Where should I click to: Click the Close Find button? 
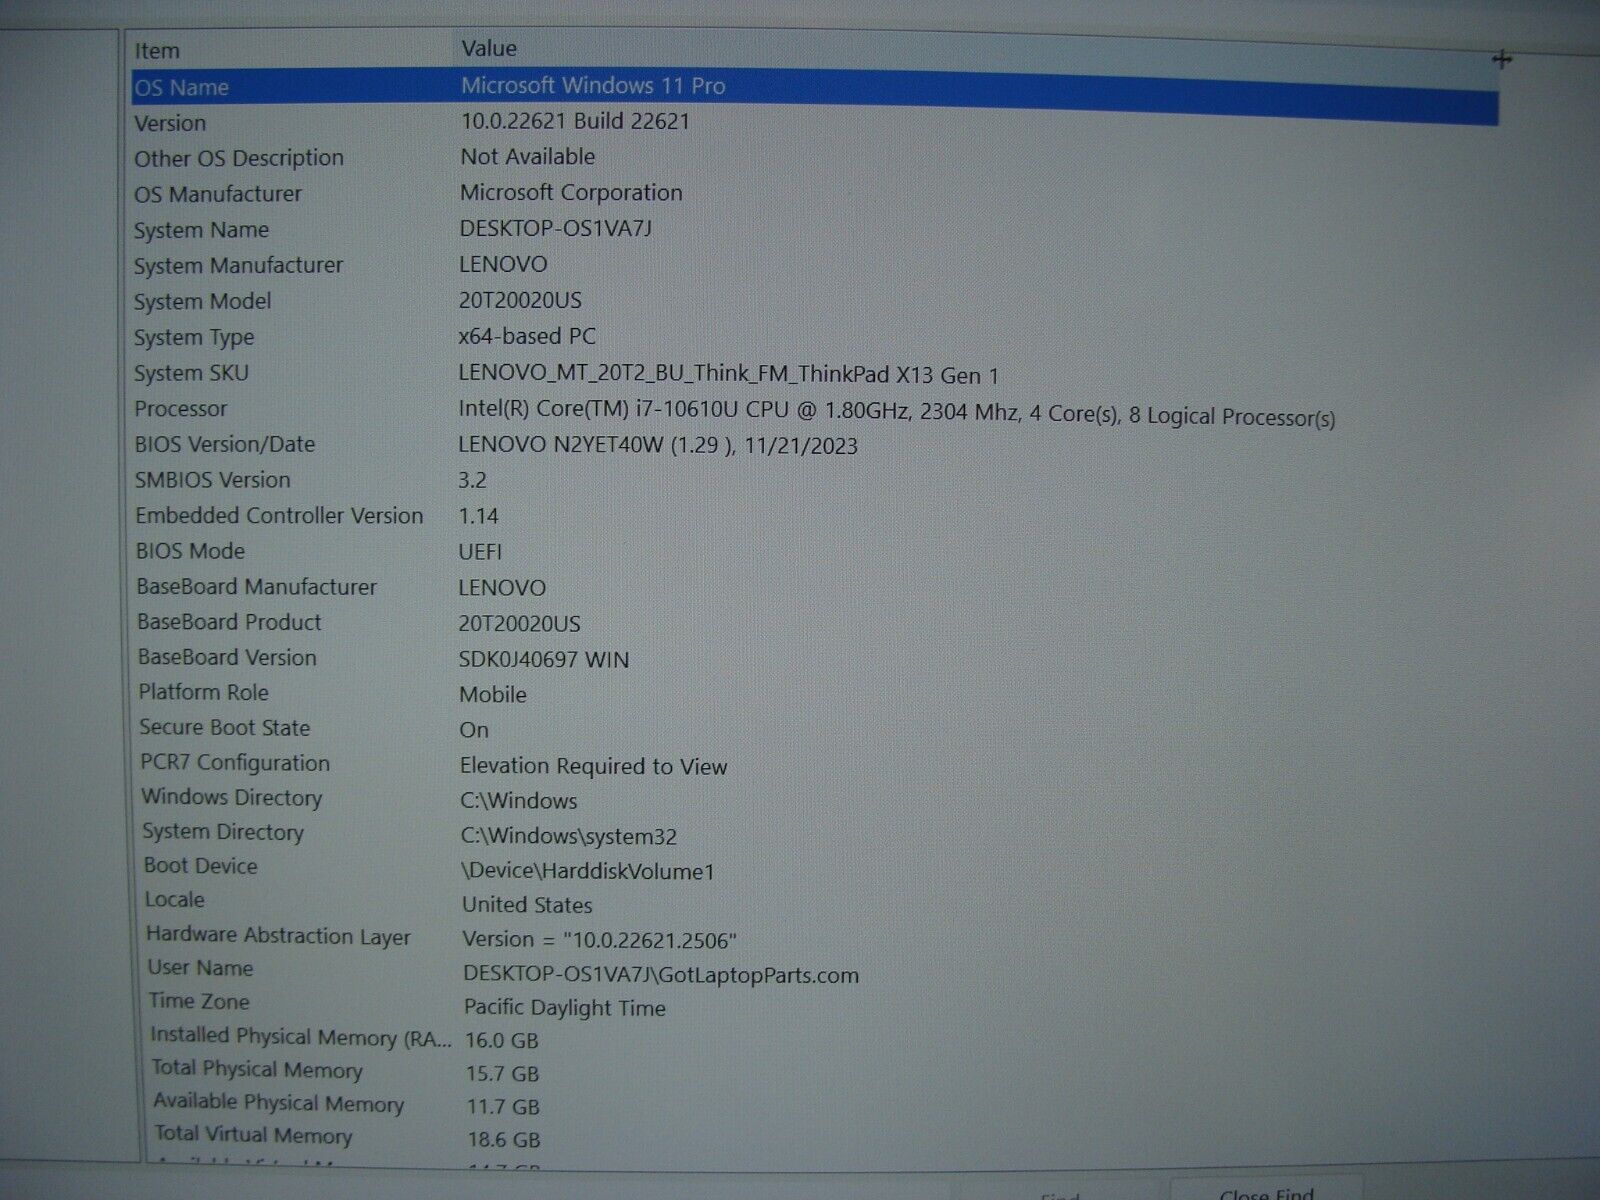[x=1266, y=1193]
